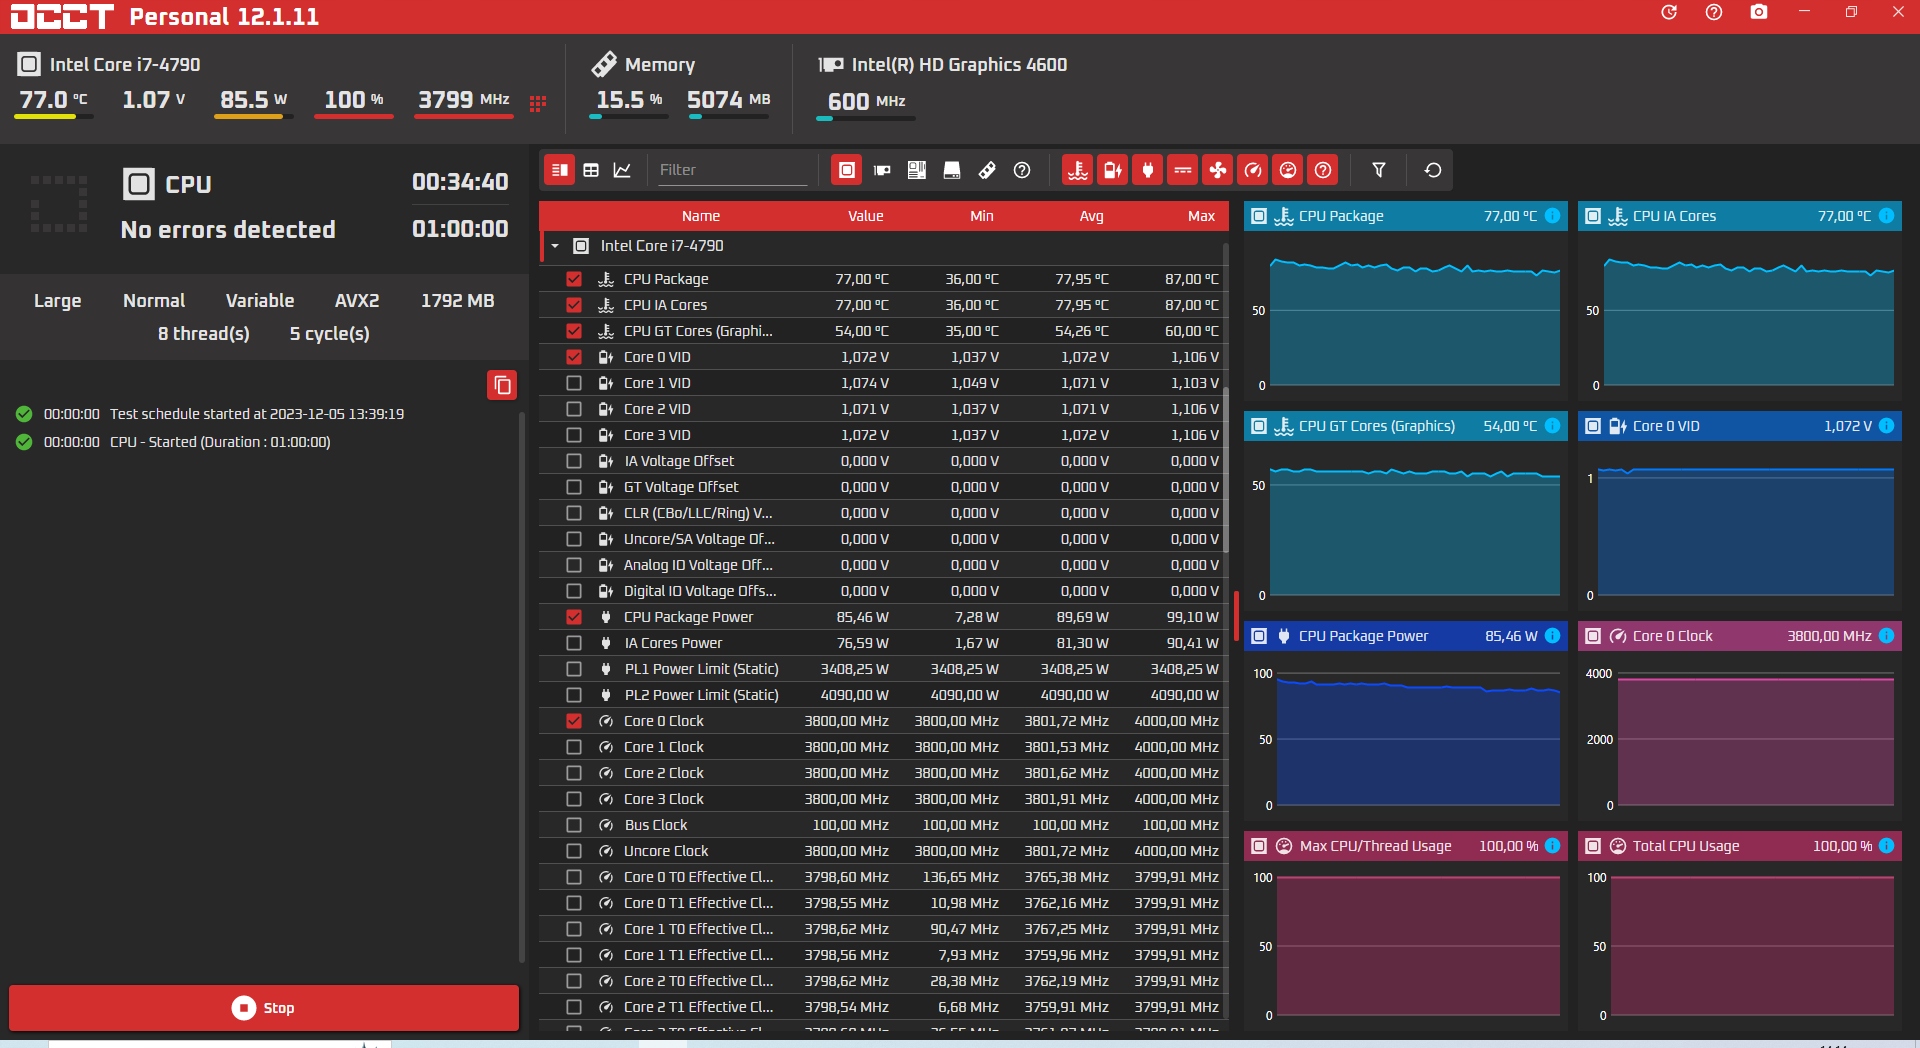Open info for Core 0 Clock graph
Image resolution: width=1920 pixels, height=1048 pixels.
pos(1887,636)
